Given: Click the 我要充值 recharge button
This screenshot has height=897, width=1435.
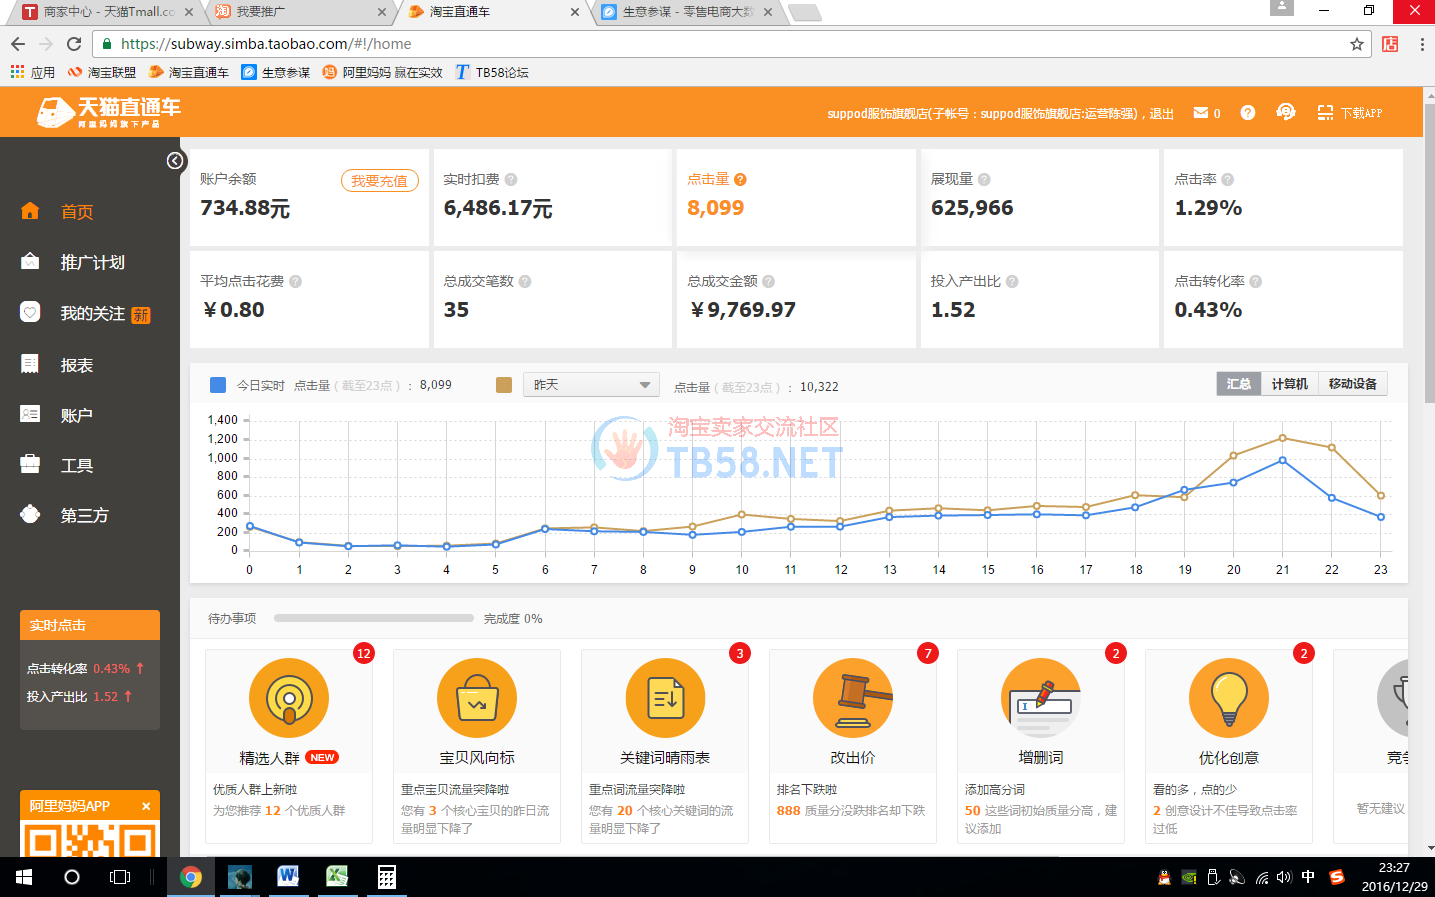Looking at the screenshot, I should [379, 181].
